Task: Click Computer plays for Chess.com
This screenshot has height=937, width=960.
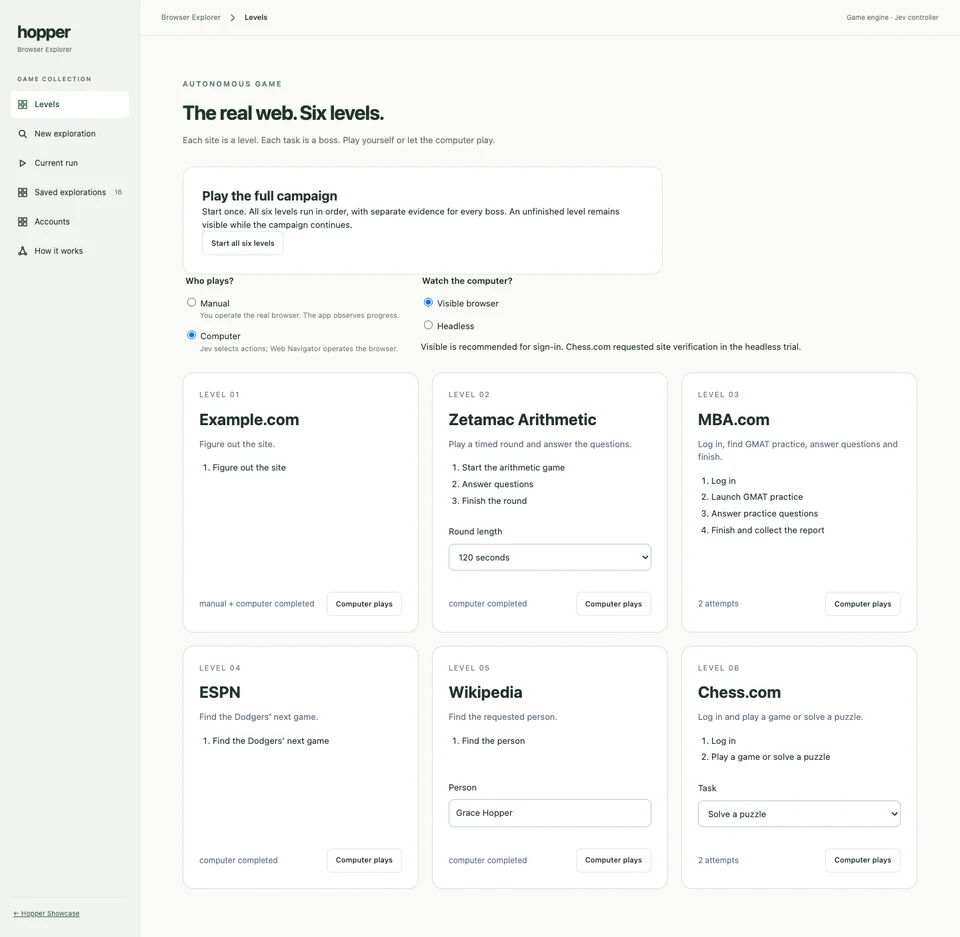Action: [x=863, y=860]
